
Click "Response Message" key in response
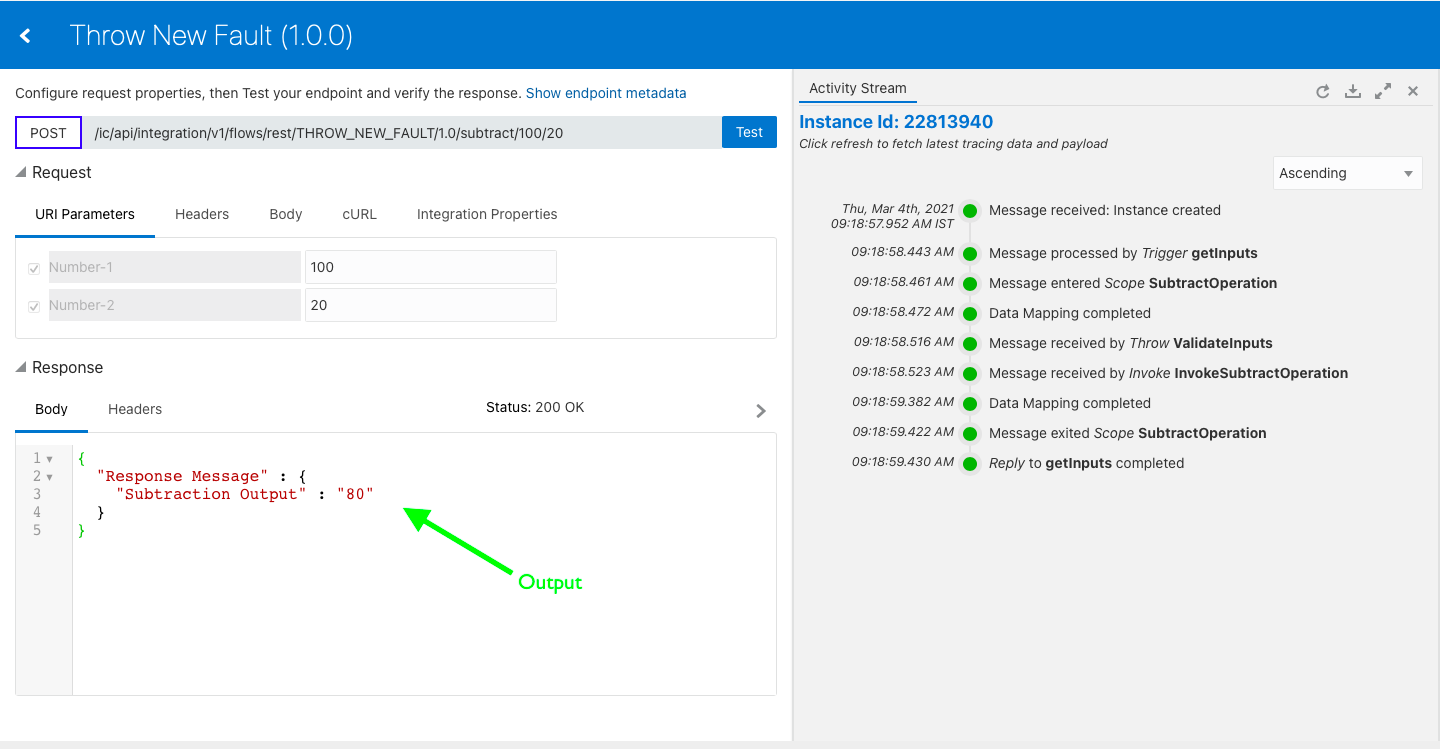183,476
